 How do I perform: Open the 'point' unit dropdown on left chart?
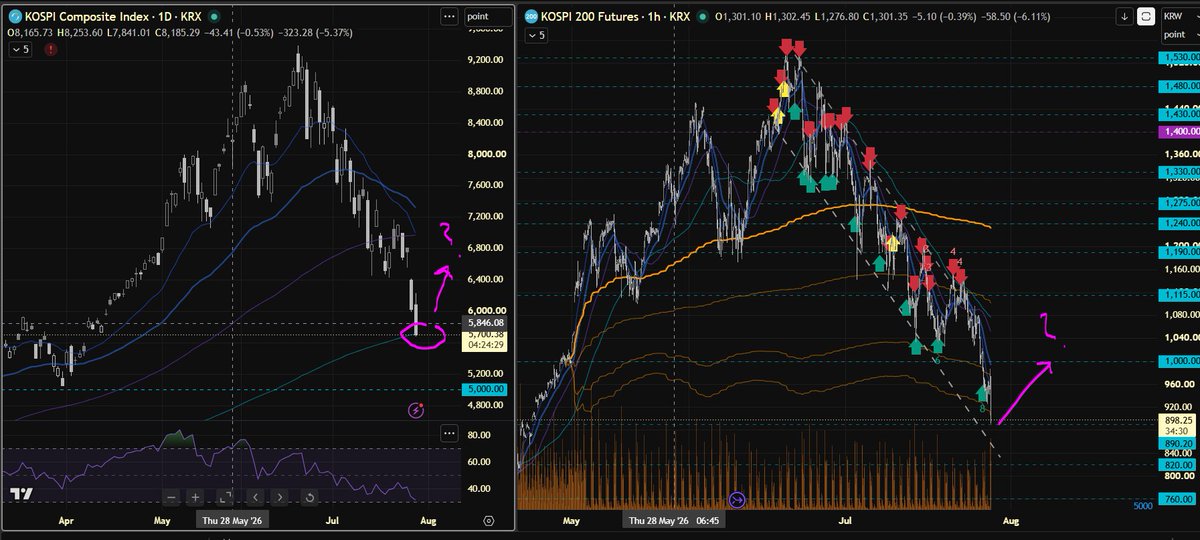[487, 16]
